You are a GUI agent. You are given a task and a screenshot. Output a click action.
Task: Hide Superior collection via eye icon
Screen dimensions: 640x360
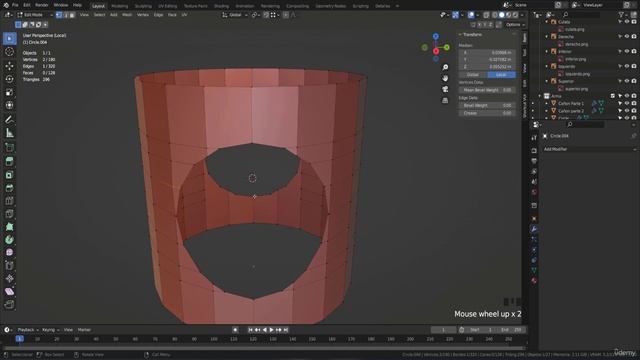[x=627, y=81]
